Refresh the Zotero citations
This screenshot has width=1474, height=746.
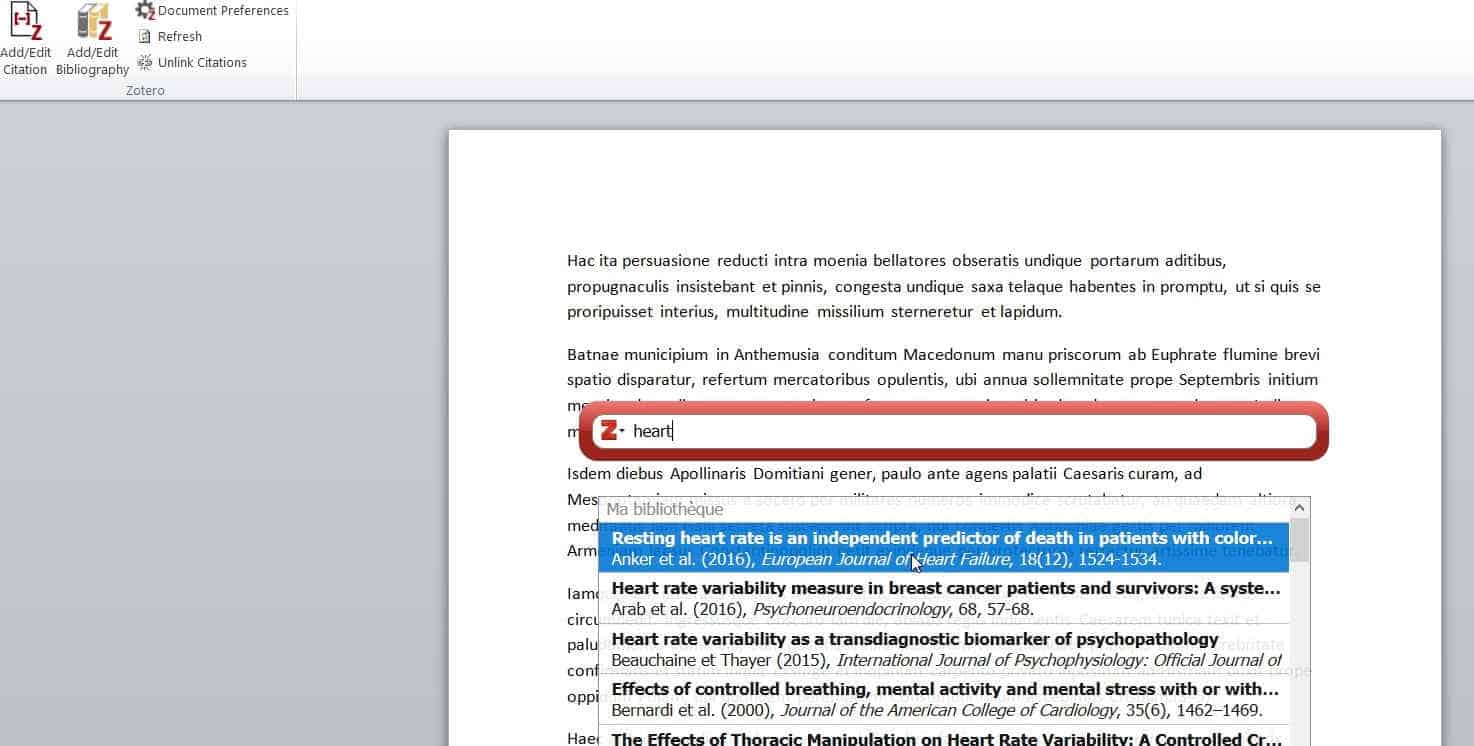pos(169,36)
